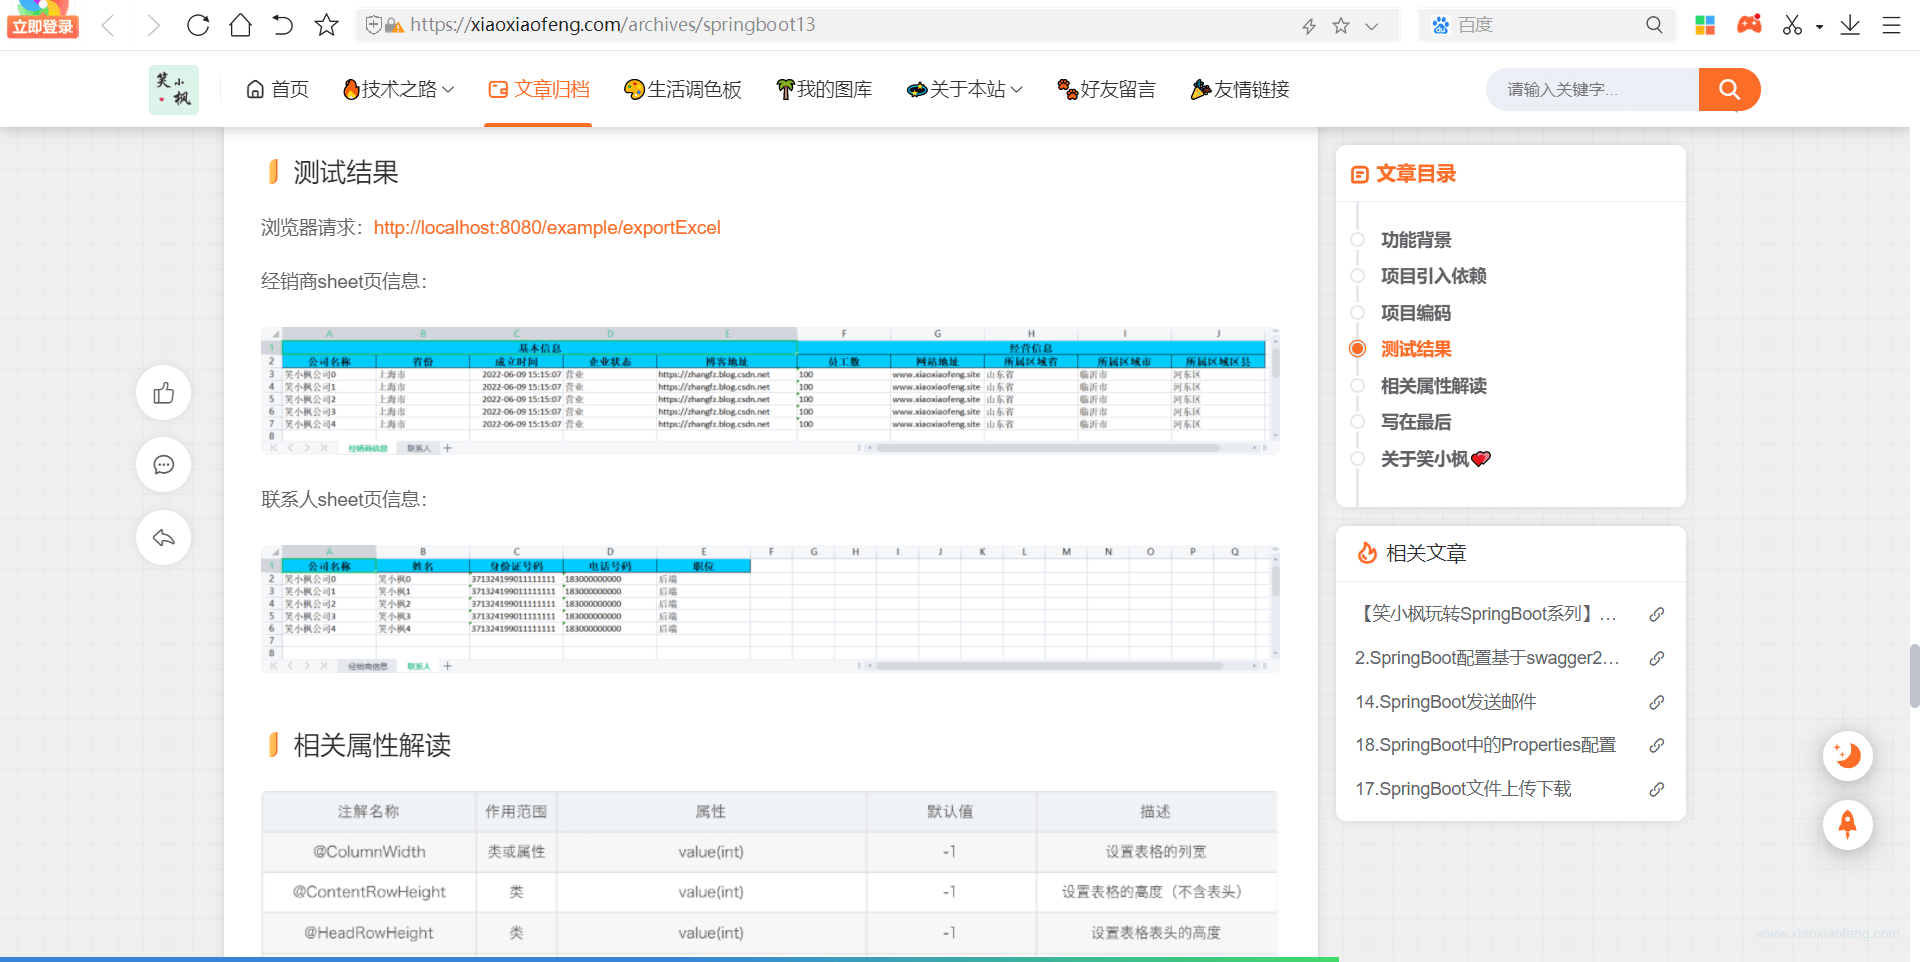The height and width of the screenshot is (962, 1920).
Task: Click the comment bubble side button
Action: 164,465
